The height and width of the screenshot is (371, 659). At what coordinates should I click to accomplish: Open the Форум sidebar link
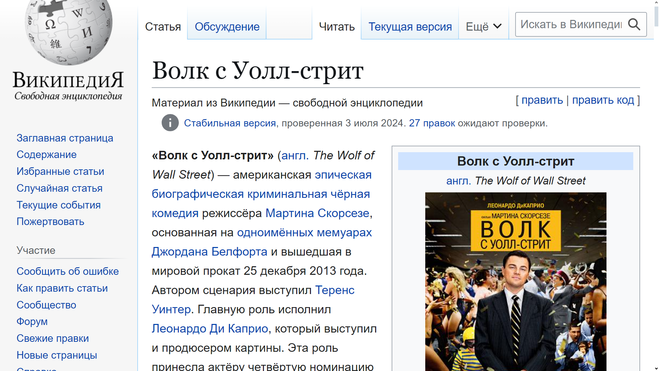pyautogui.click(x=32, y=321)
